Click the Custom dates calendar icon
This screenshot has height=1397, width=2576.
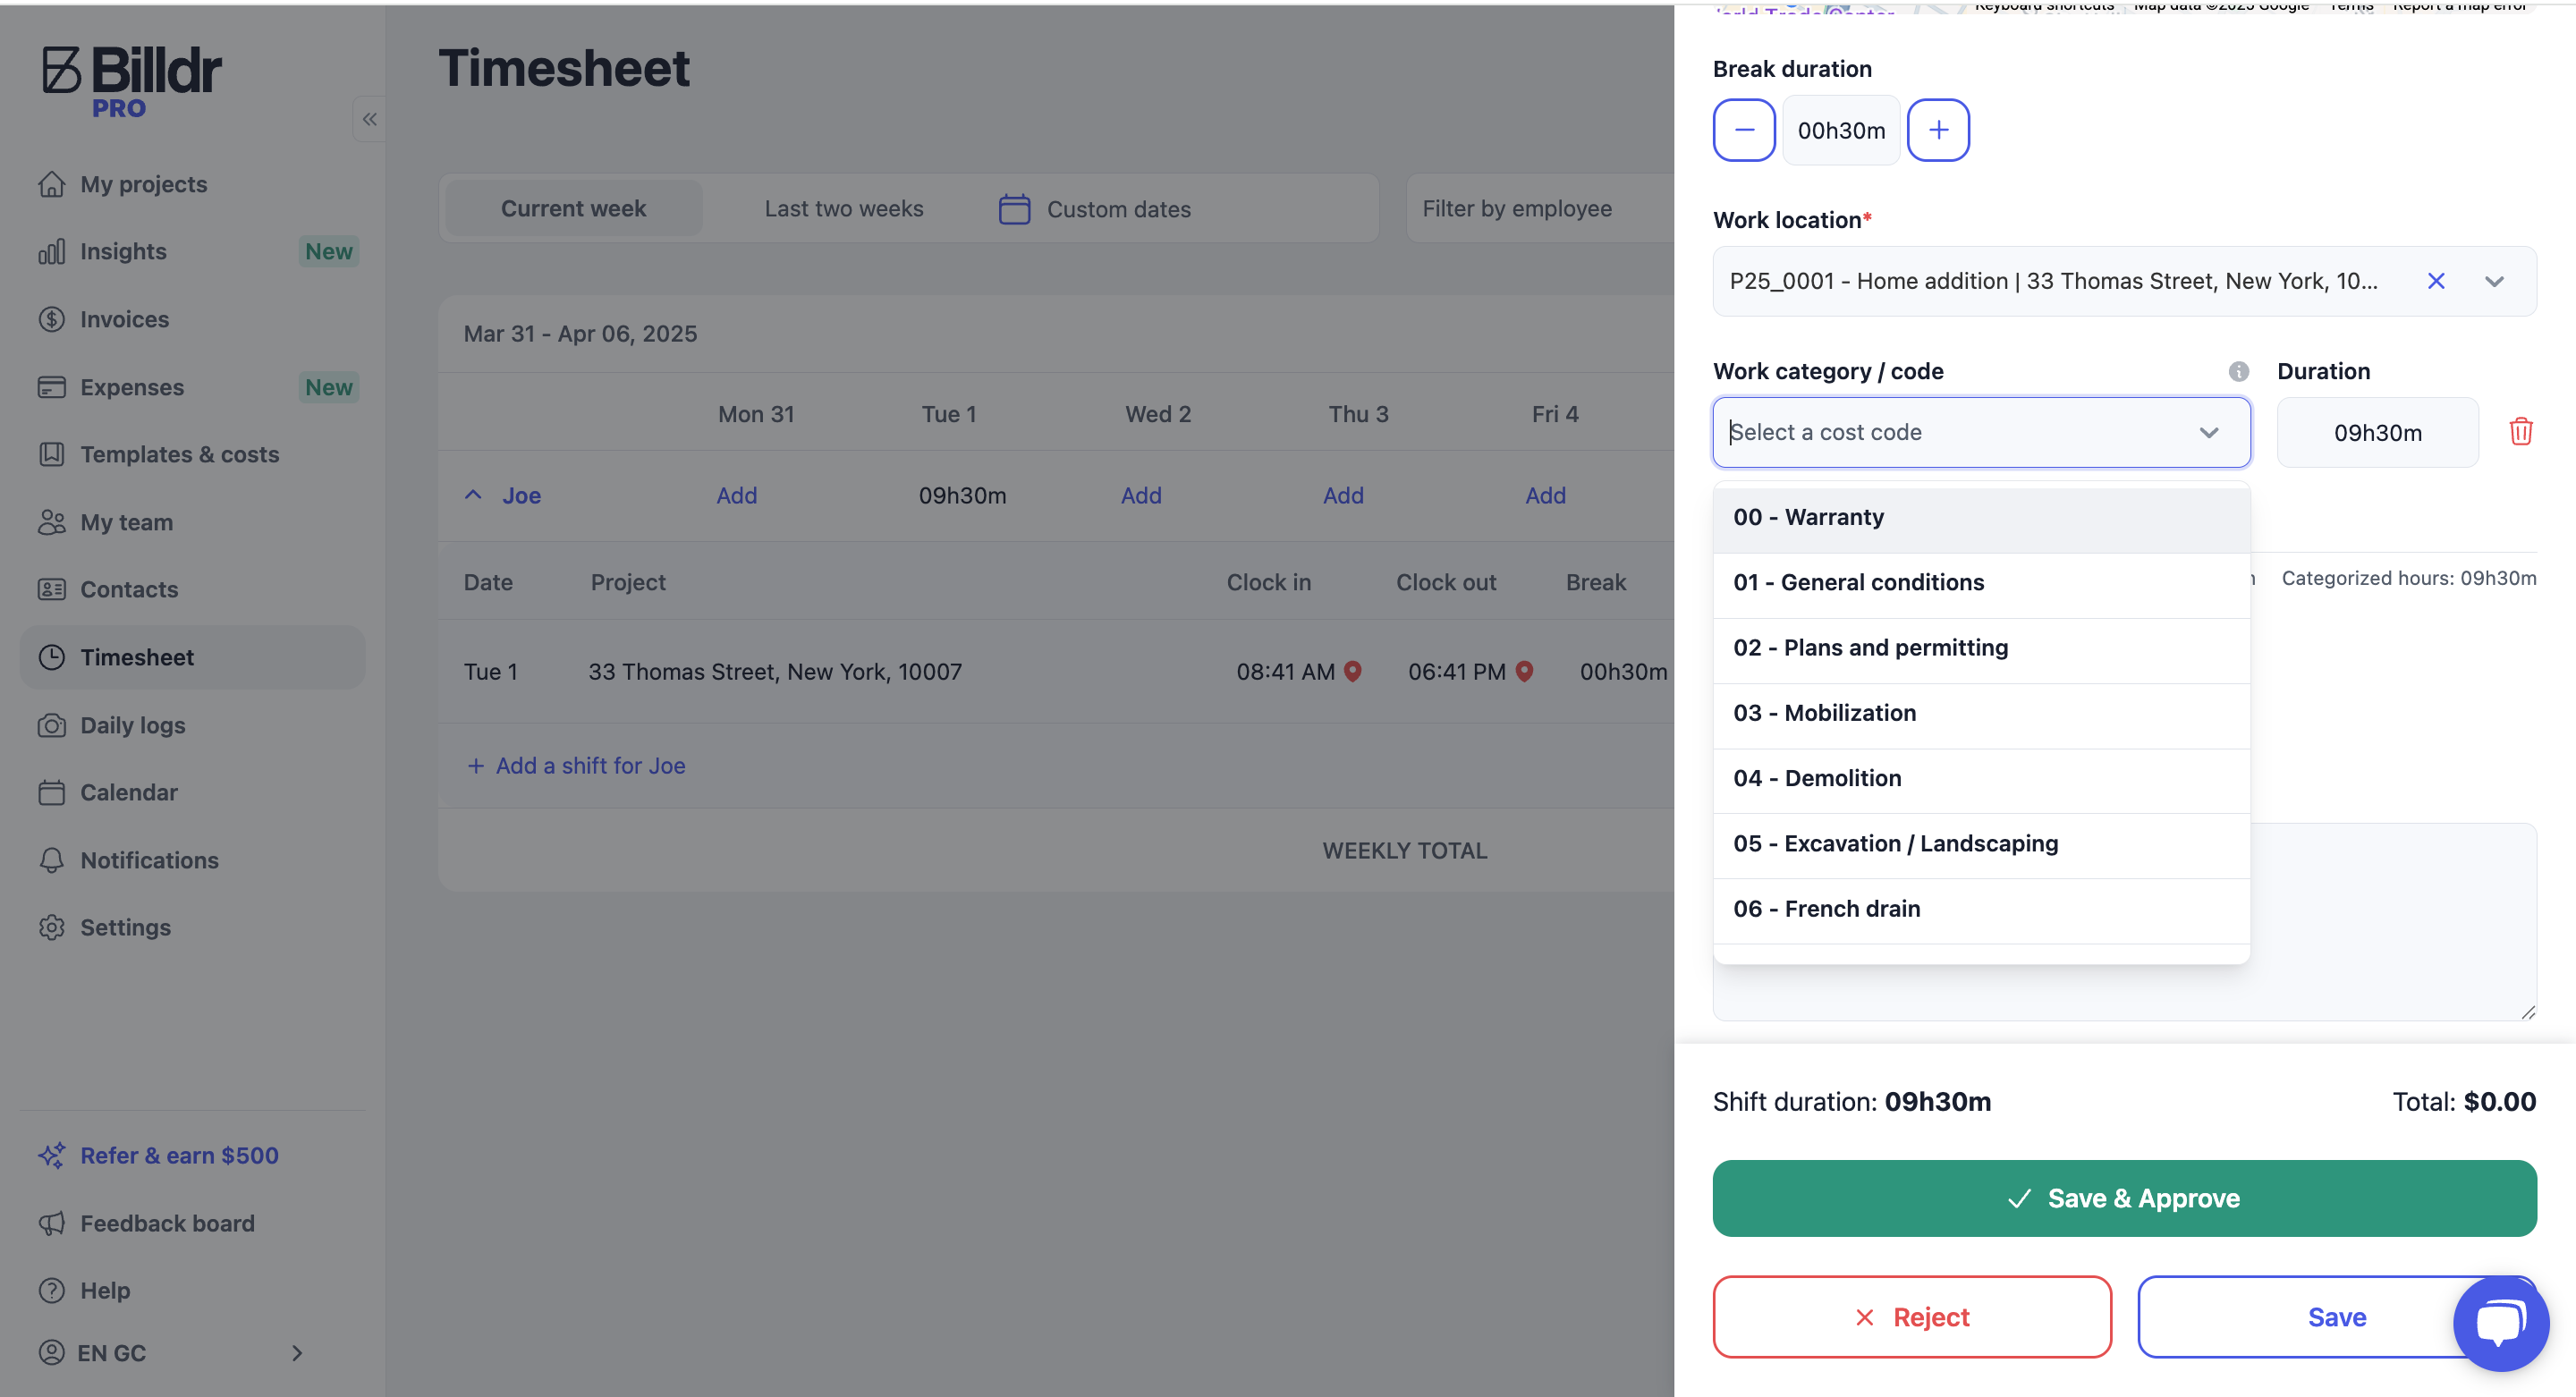pos(1014,209)
